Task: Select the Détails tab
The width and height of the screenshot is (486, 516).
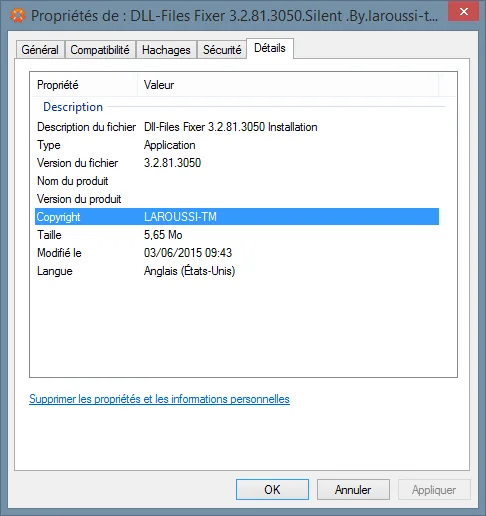Action: [x=270, y=48]
